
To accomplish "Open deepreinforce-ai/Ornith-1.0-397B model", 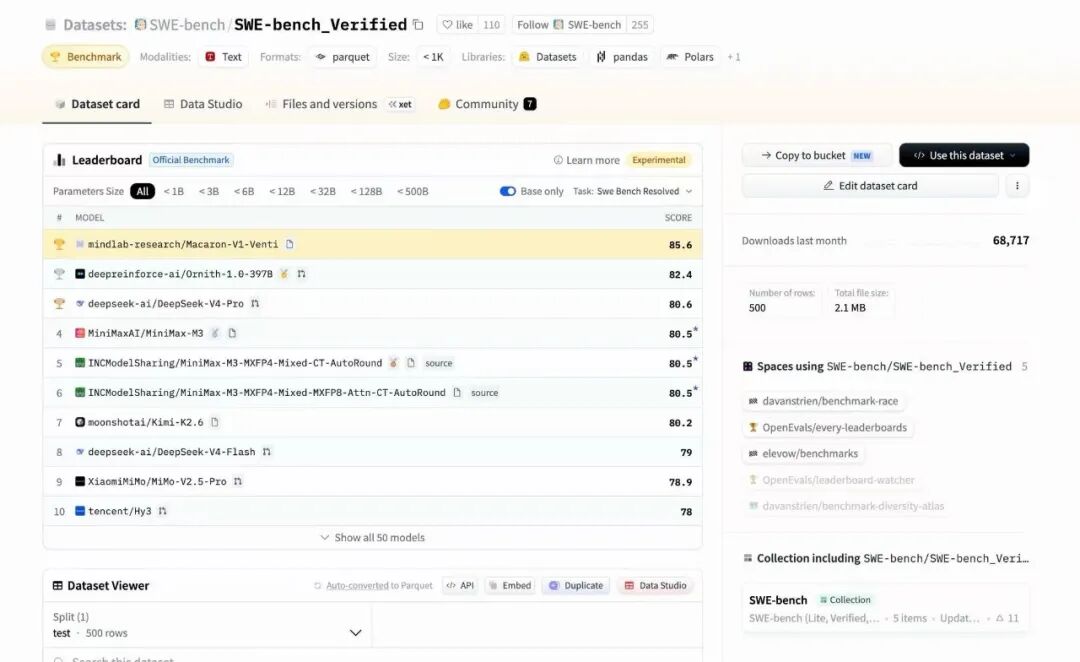I will [x=180, y=274].
